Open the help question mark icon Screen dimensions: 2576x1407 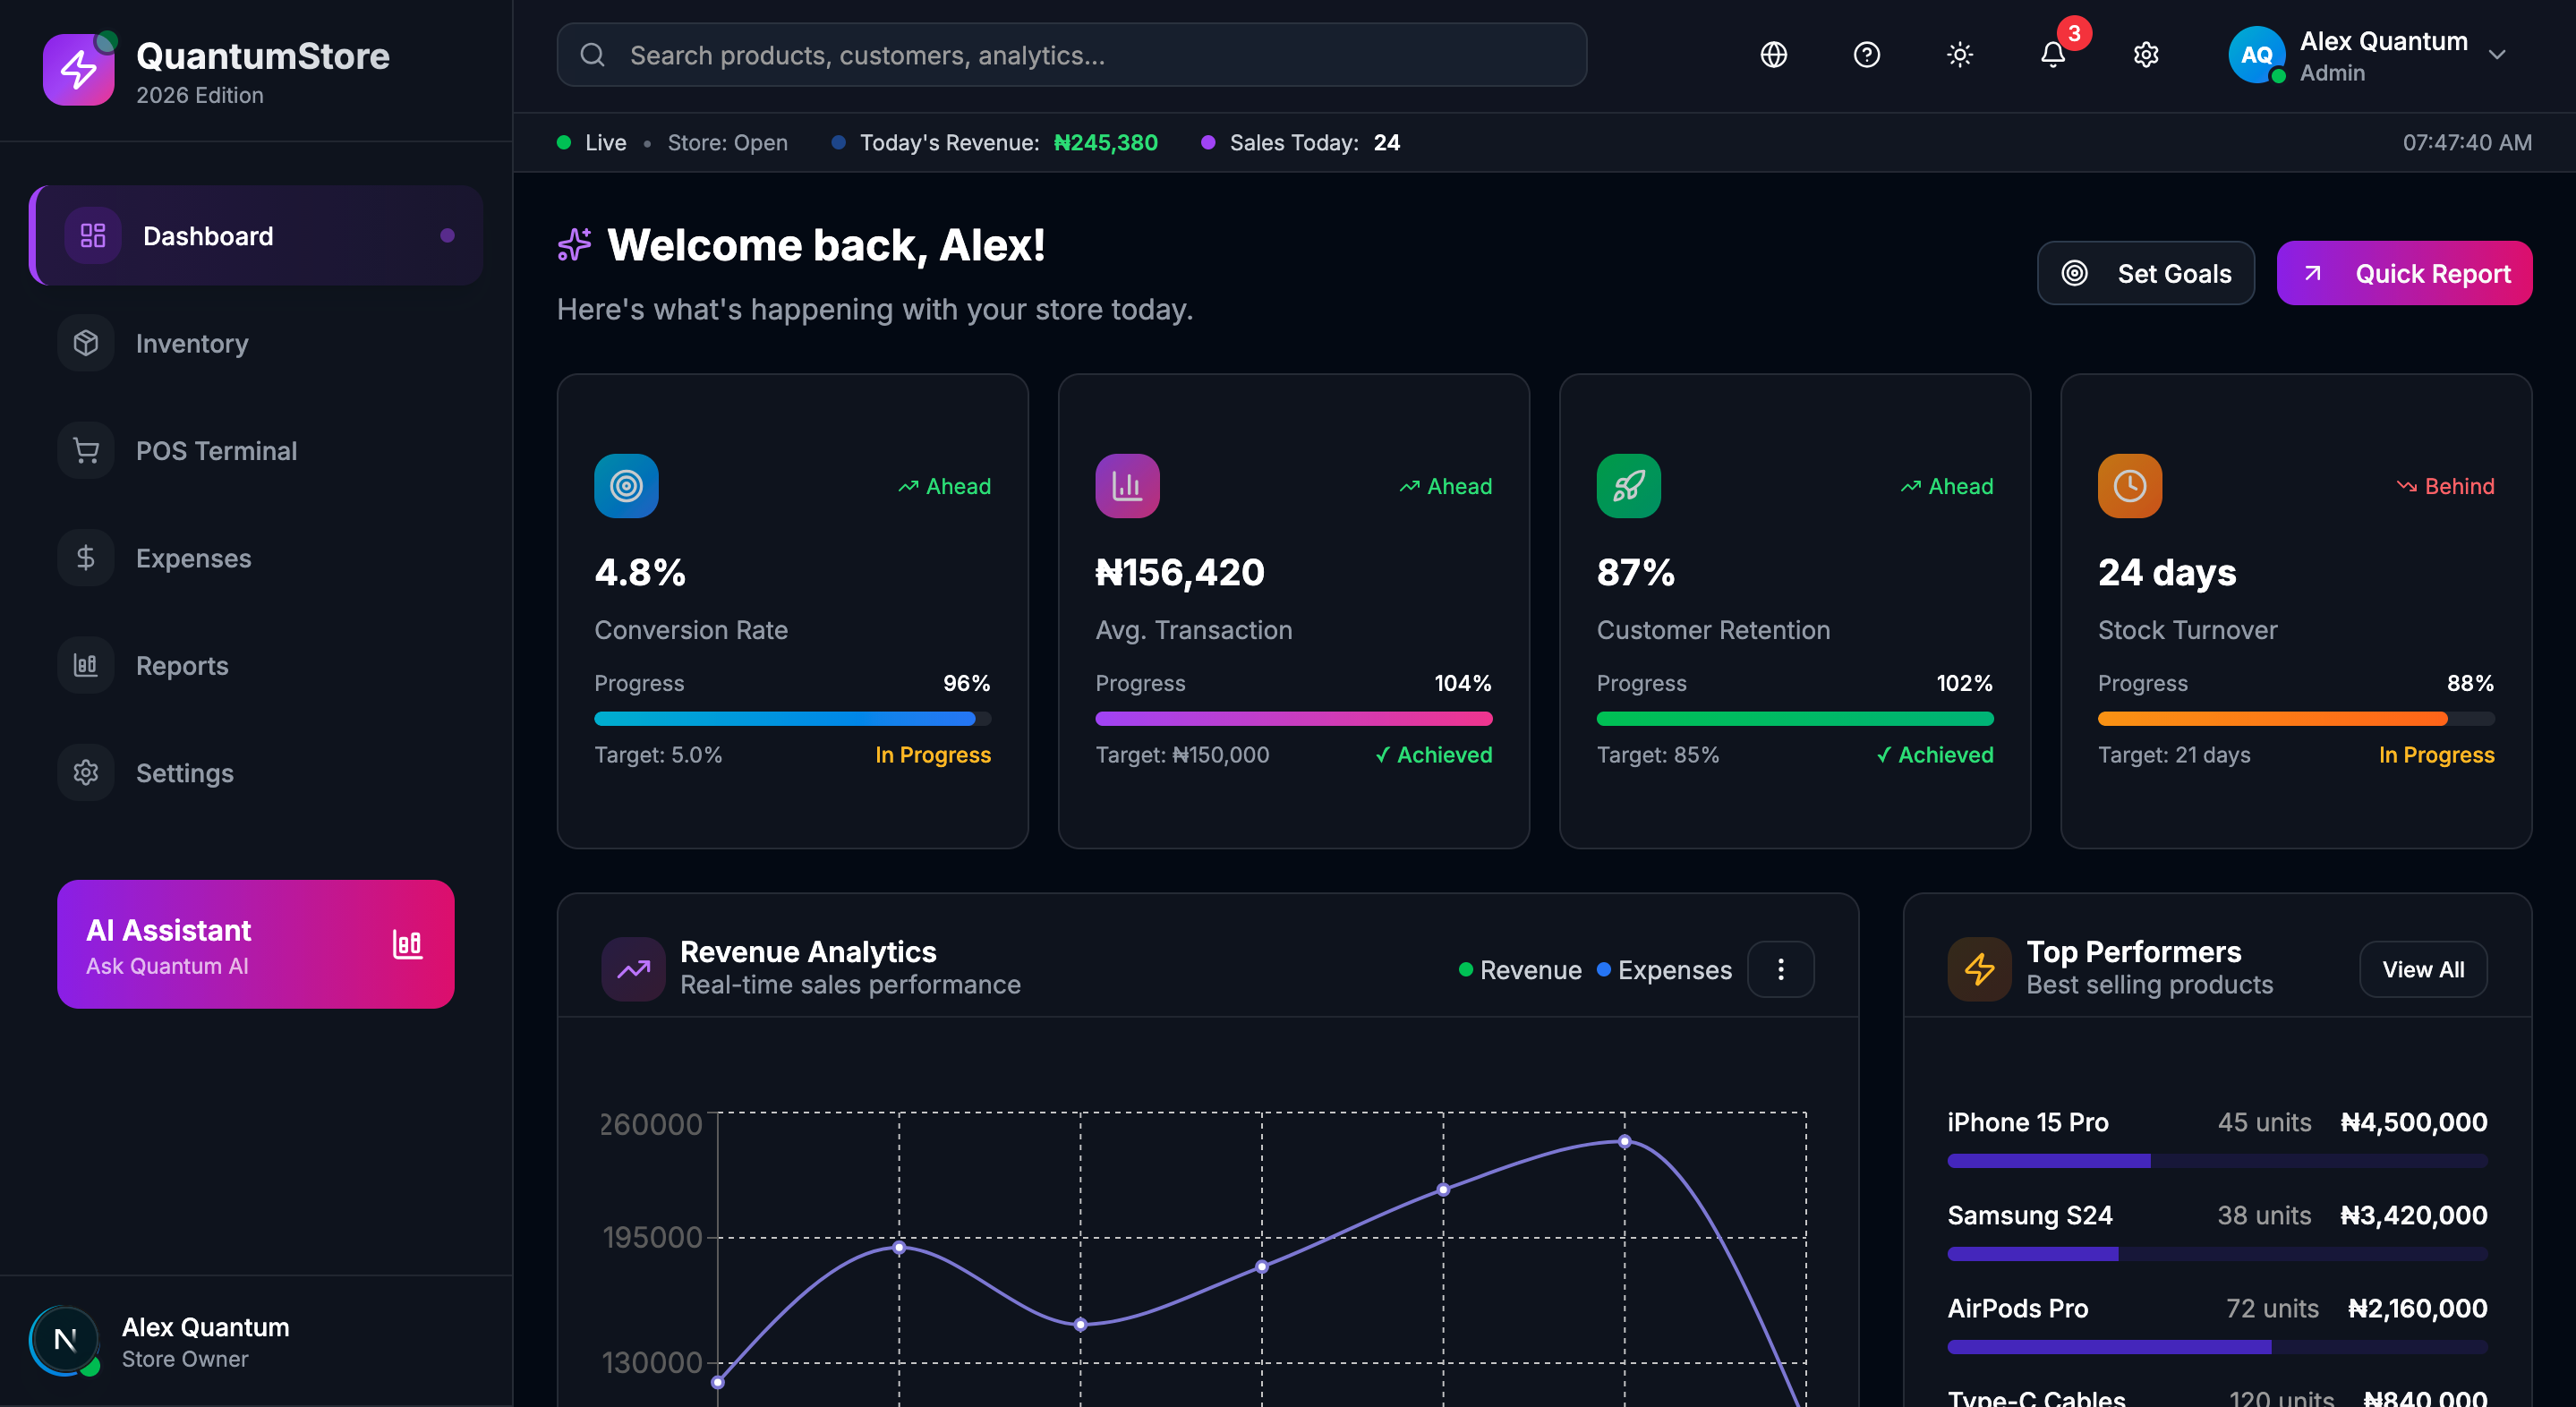(1866, 55)
